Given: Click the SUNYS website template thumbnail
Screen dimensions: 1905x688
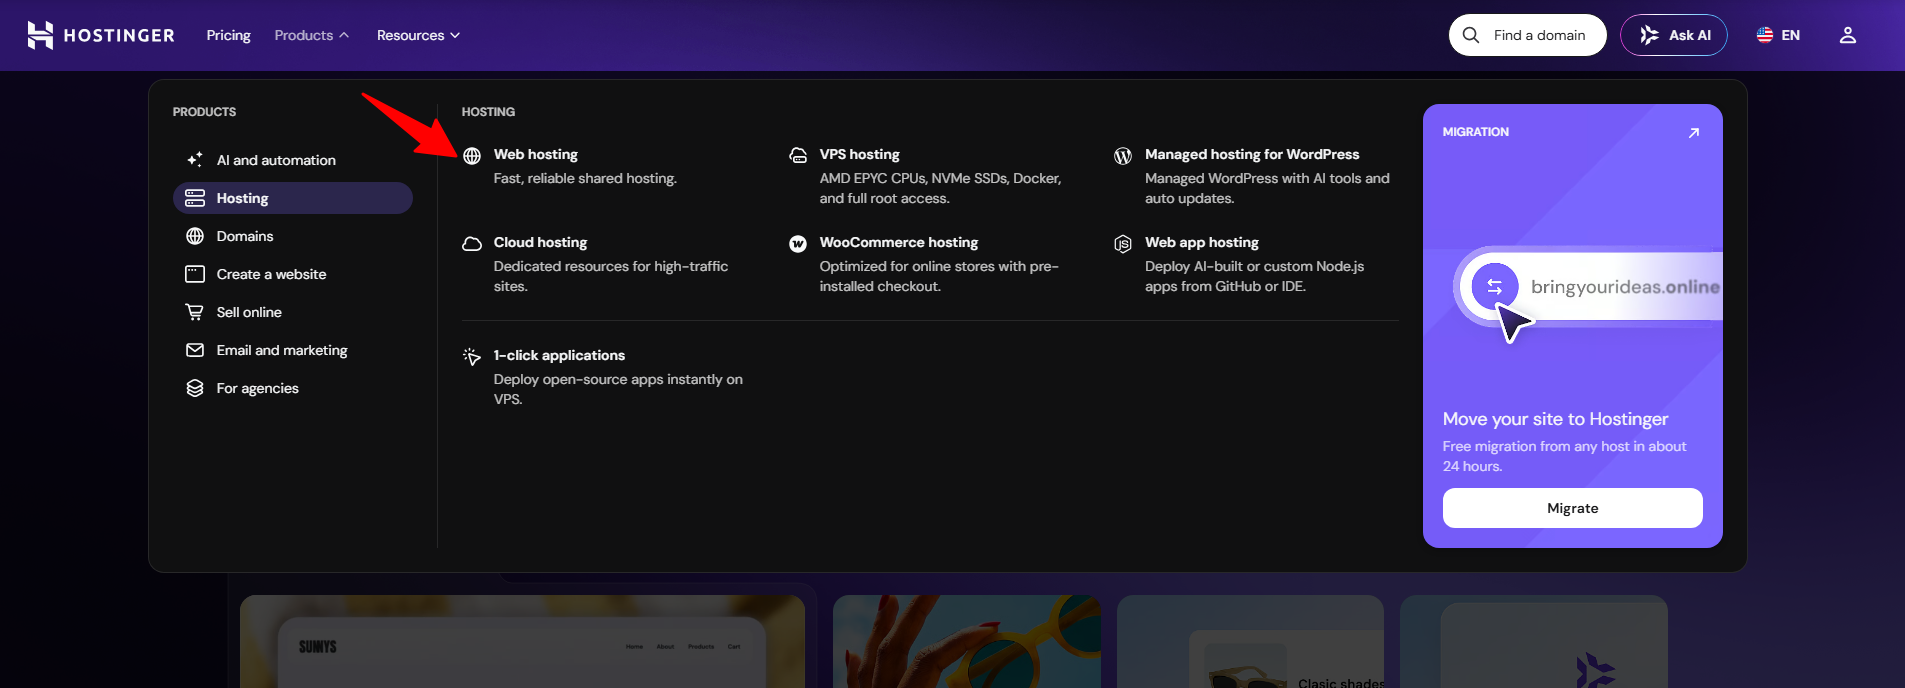Looking at the screenshot, I should 522,642.
